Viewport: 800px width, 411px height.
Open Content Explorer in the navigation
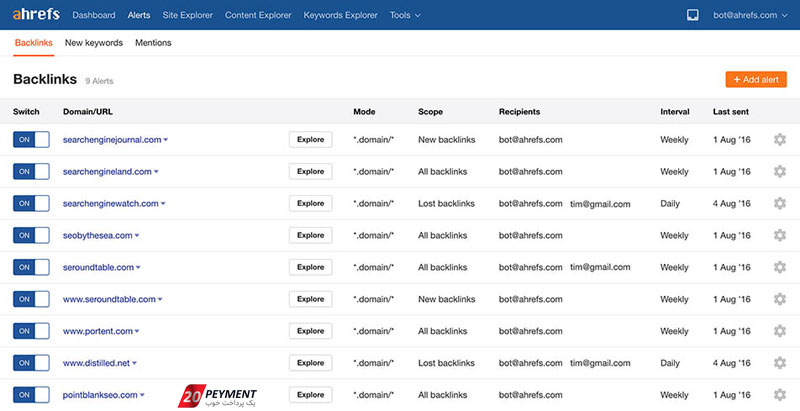tap(258, 15)
